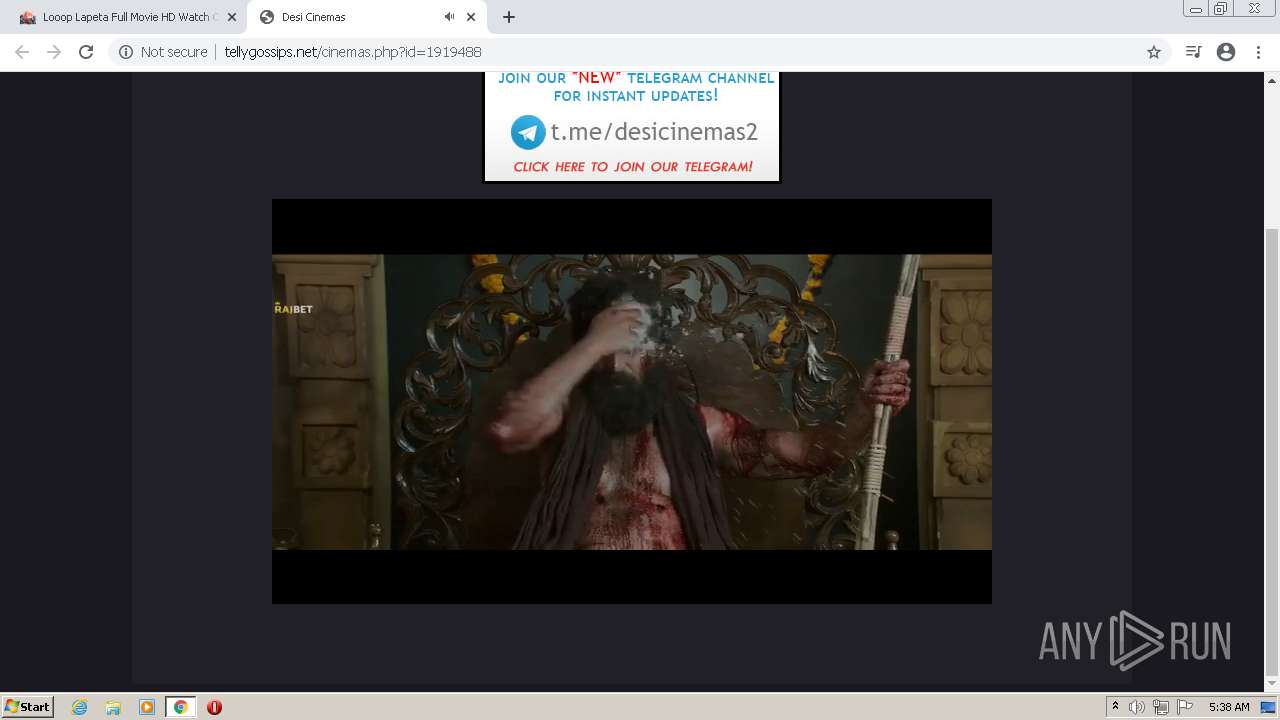Bookmark this page with the star

1154,52
